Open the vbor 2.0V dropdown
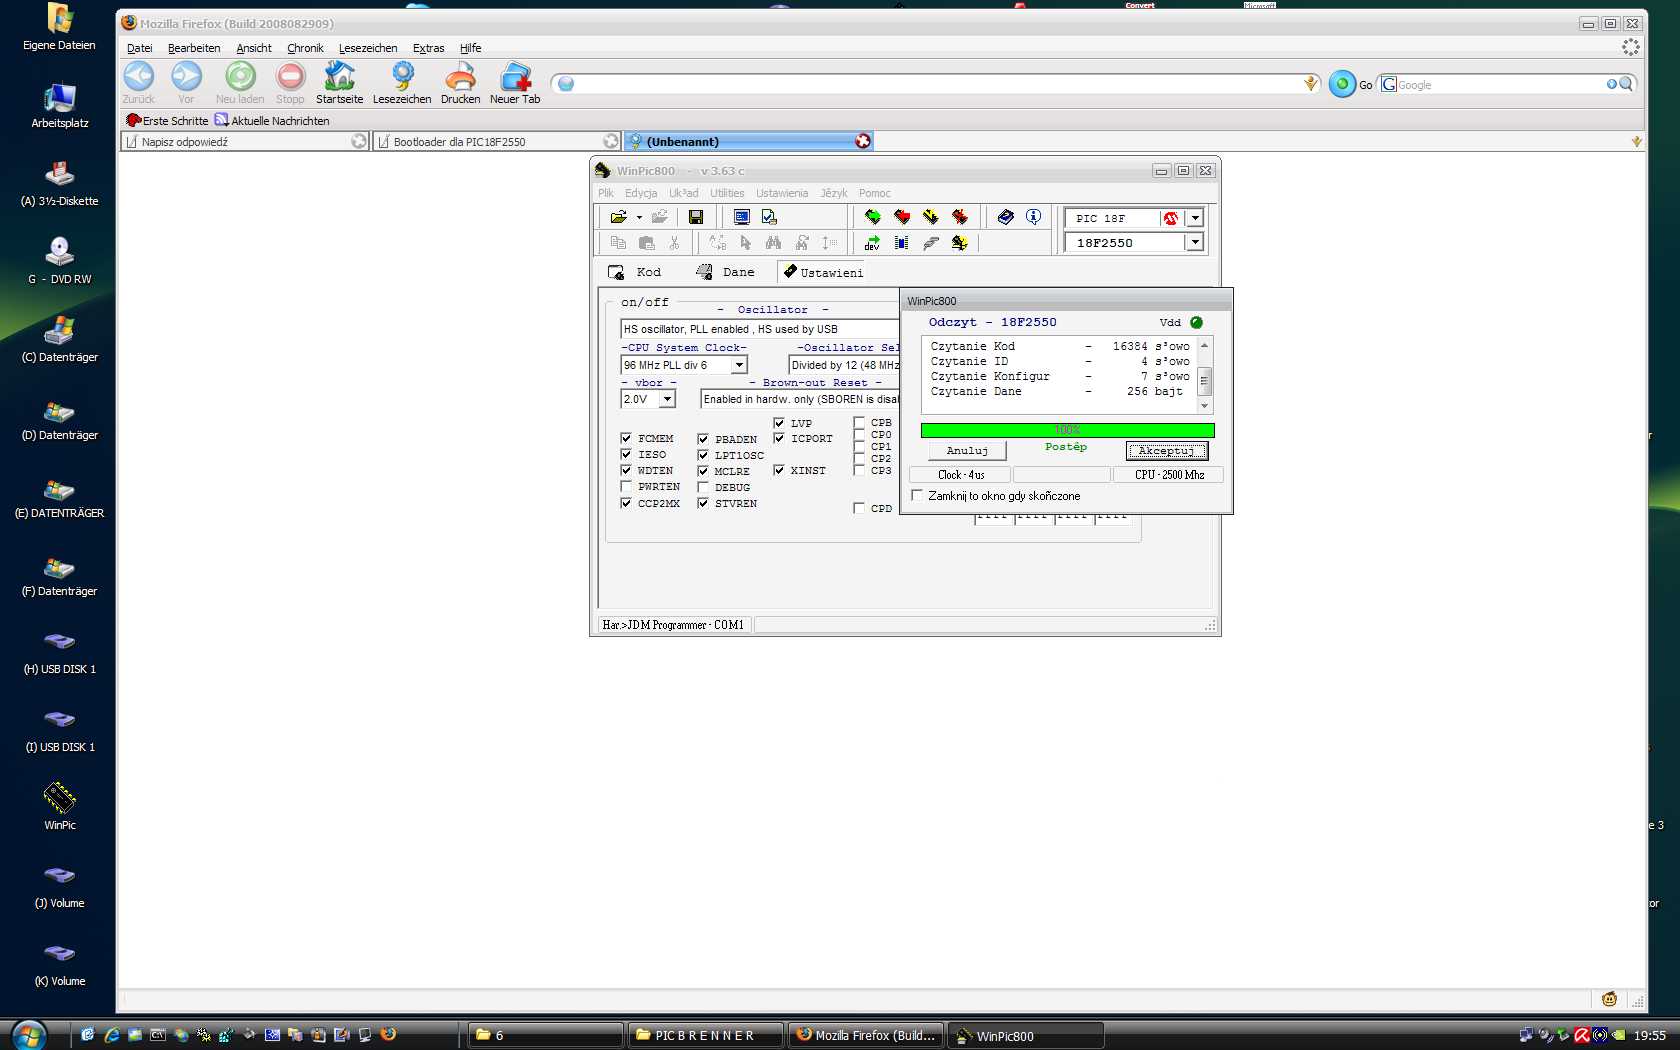The width and height of the screenshot is (1680, 1050). pyautogui.click(x=667, y=399)
